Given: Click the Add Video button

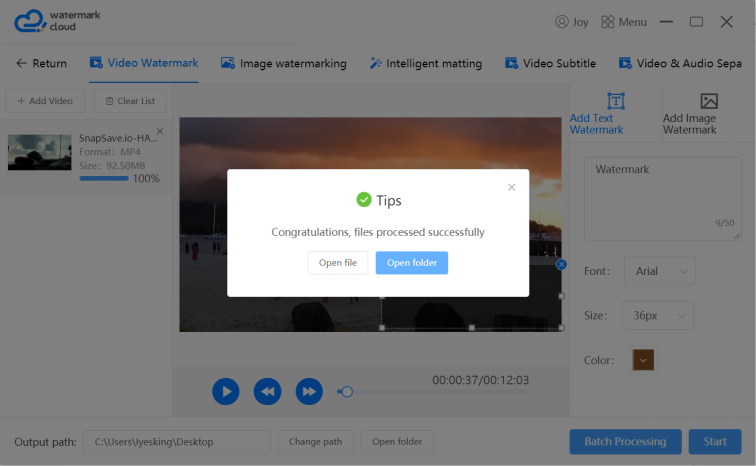Looking at the screenshot, I should (x=45, y=101).
